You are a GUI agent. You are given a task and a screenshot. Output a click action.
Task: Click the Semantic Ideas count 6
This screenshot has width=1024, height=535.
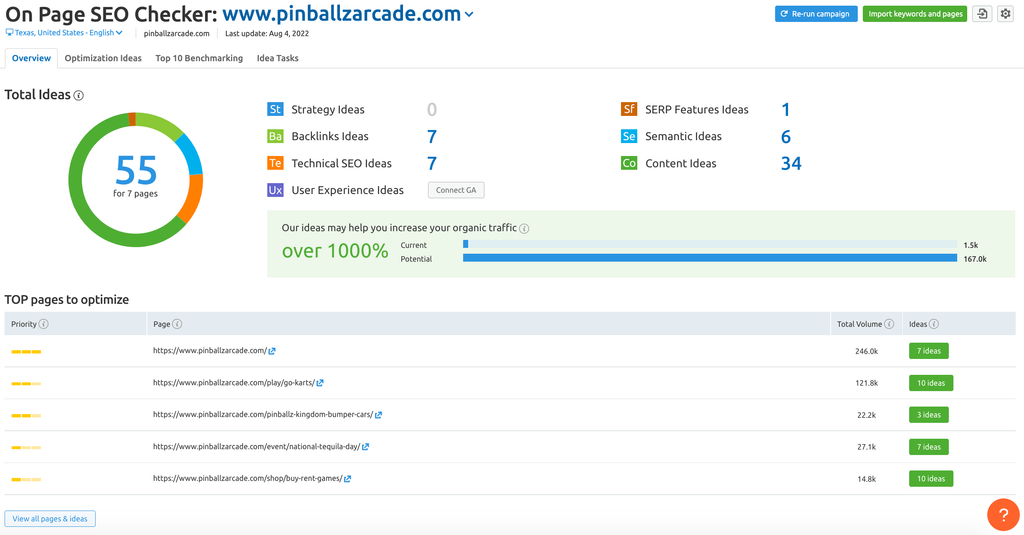[786, 137]
